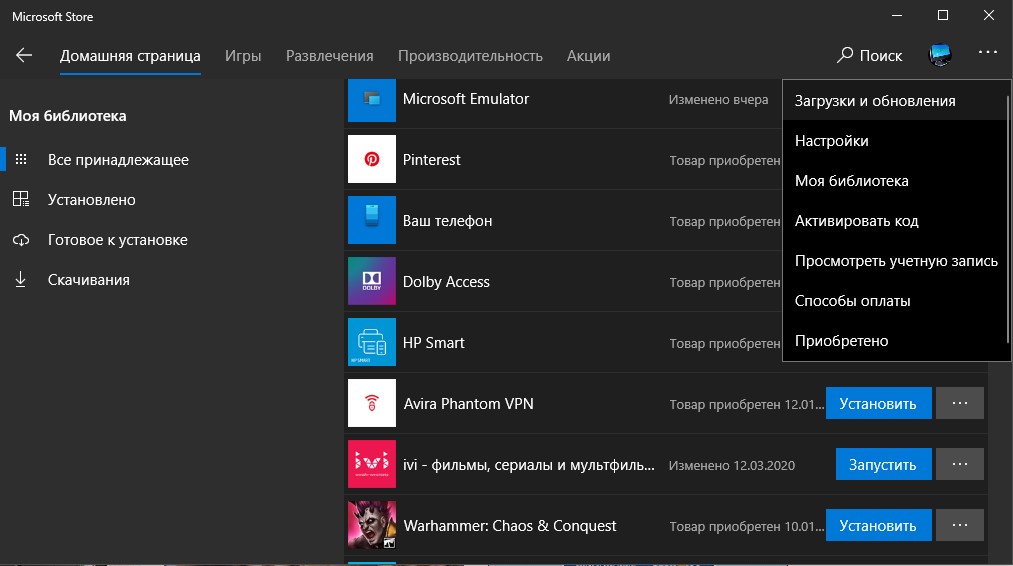Select Готовое к установке in the sidebar
The width and height of the screenshot is (1013, 566).
tap(118, 240)
